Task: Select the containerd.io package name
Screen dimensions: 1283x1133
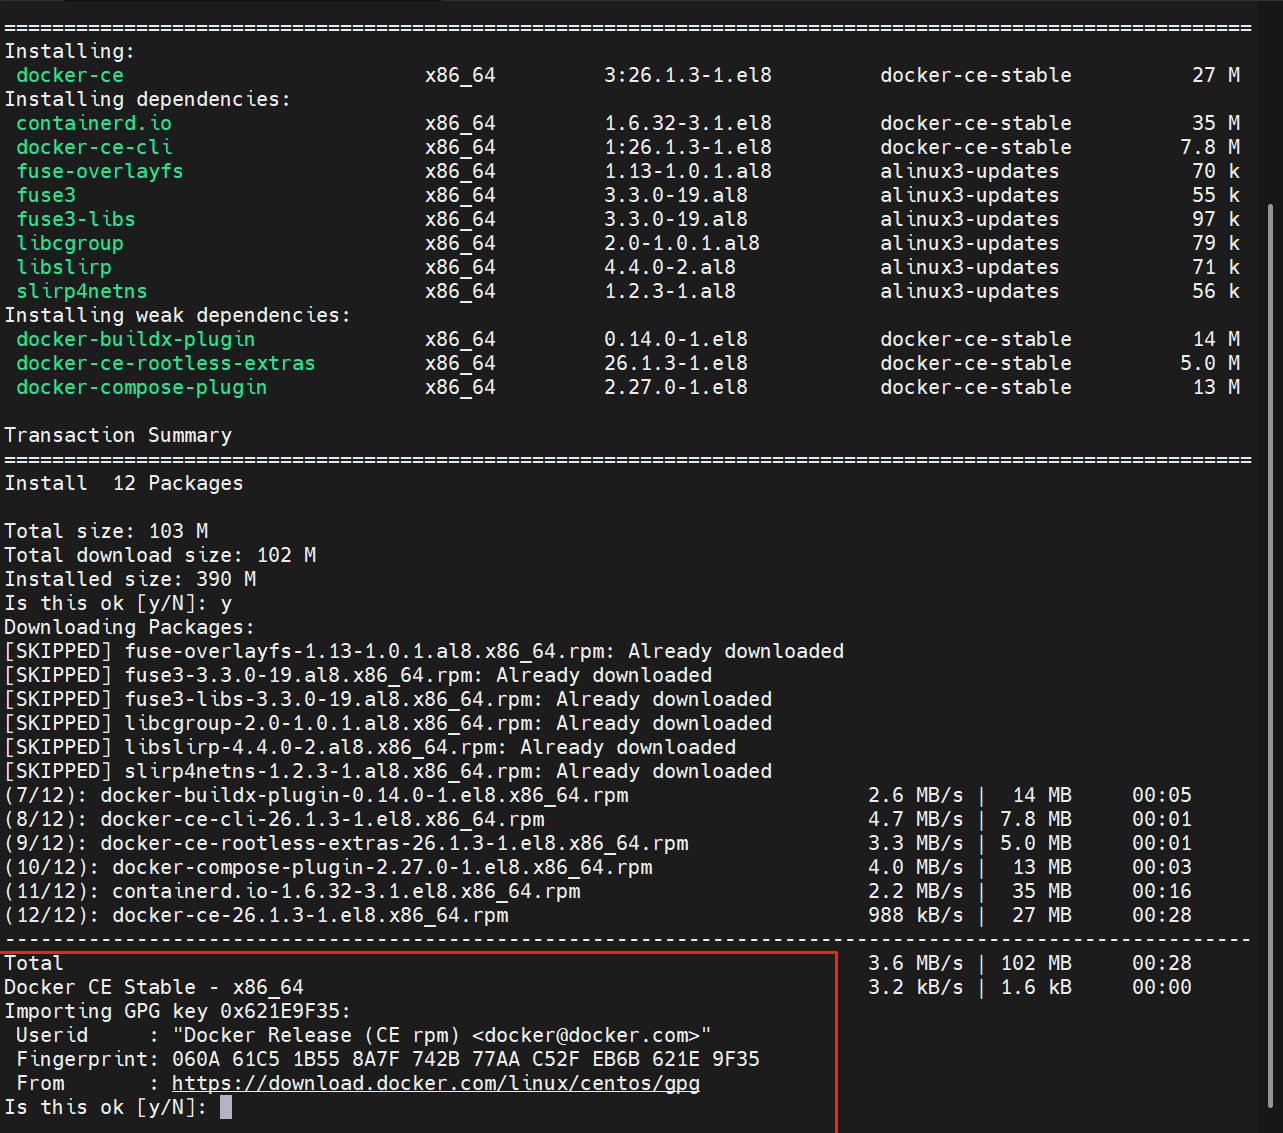Action: [93, 122]
